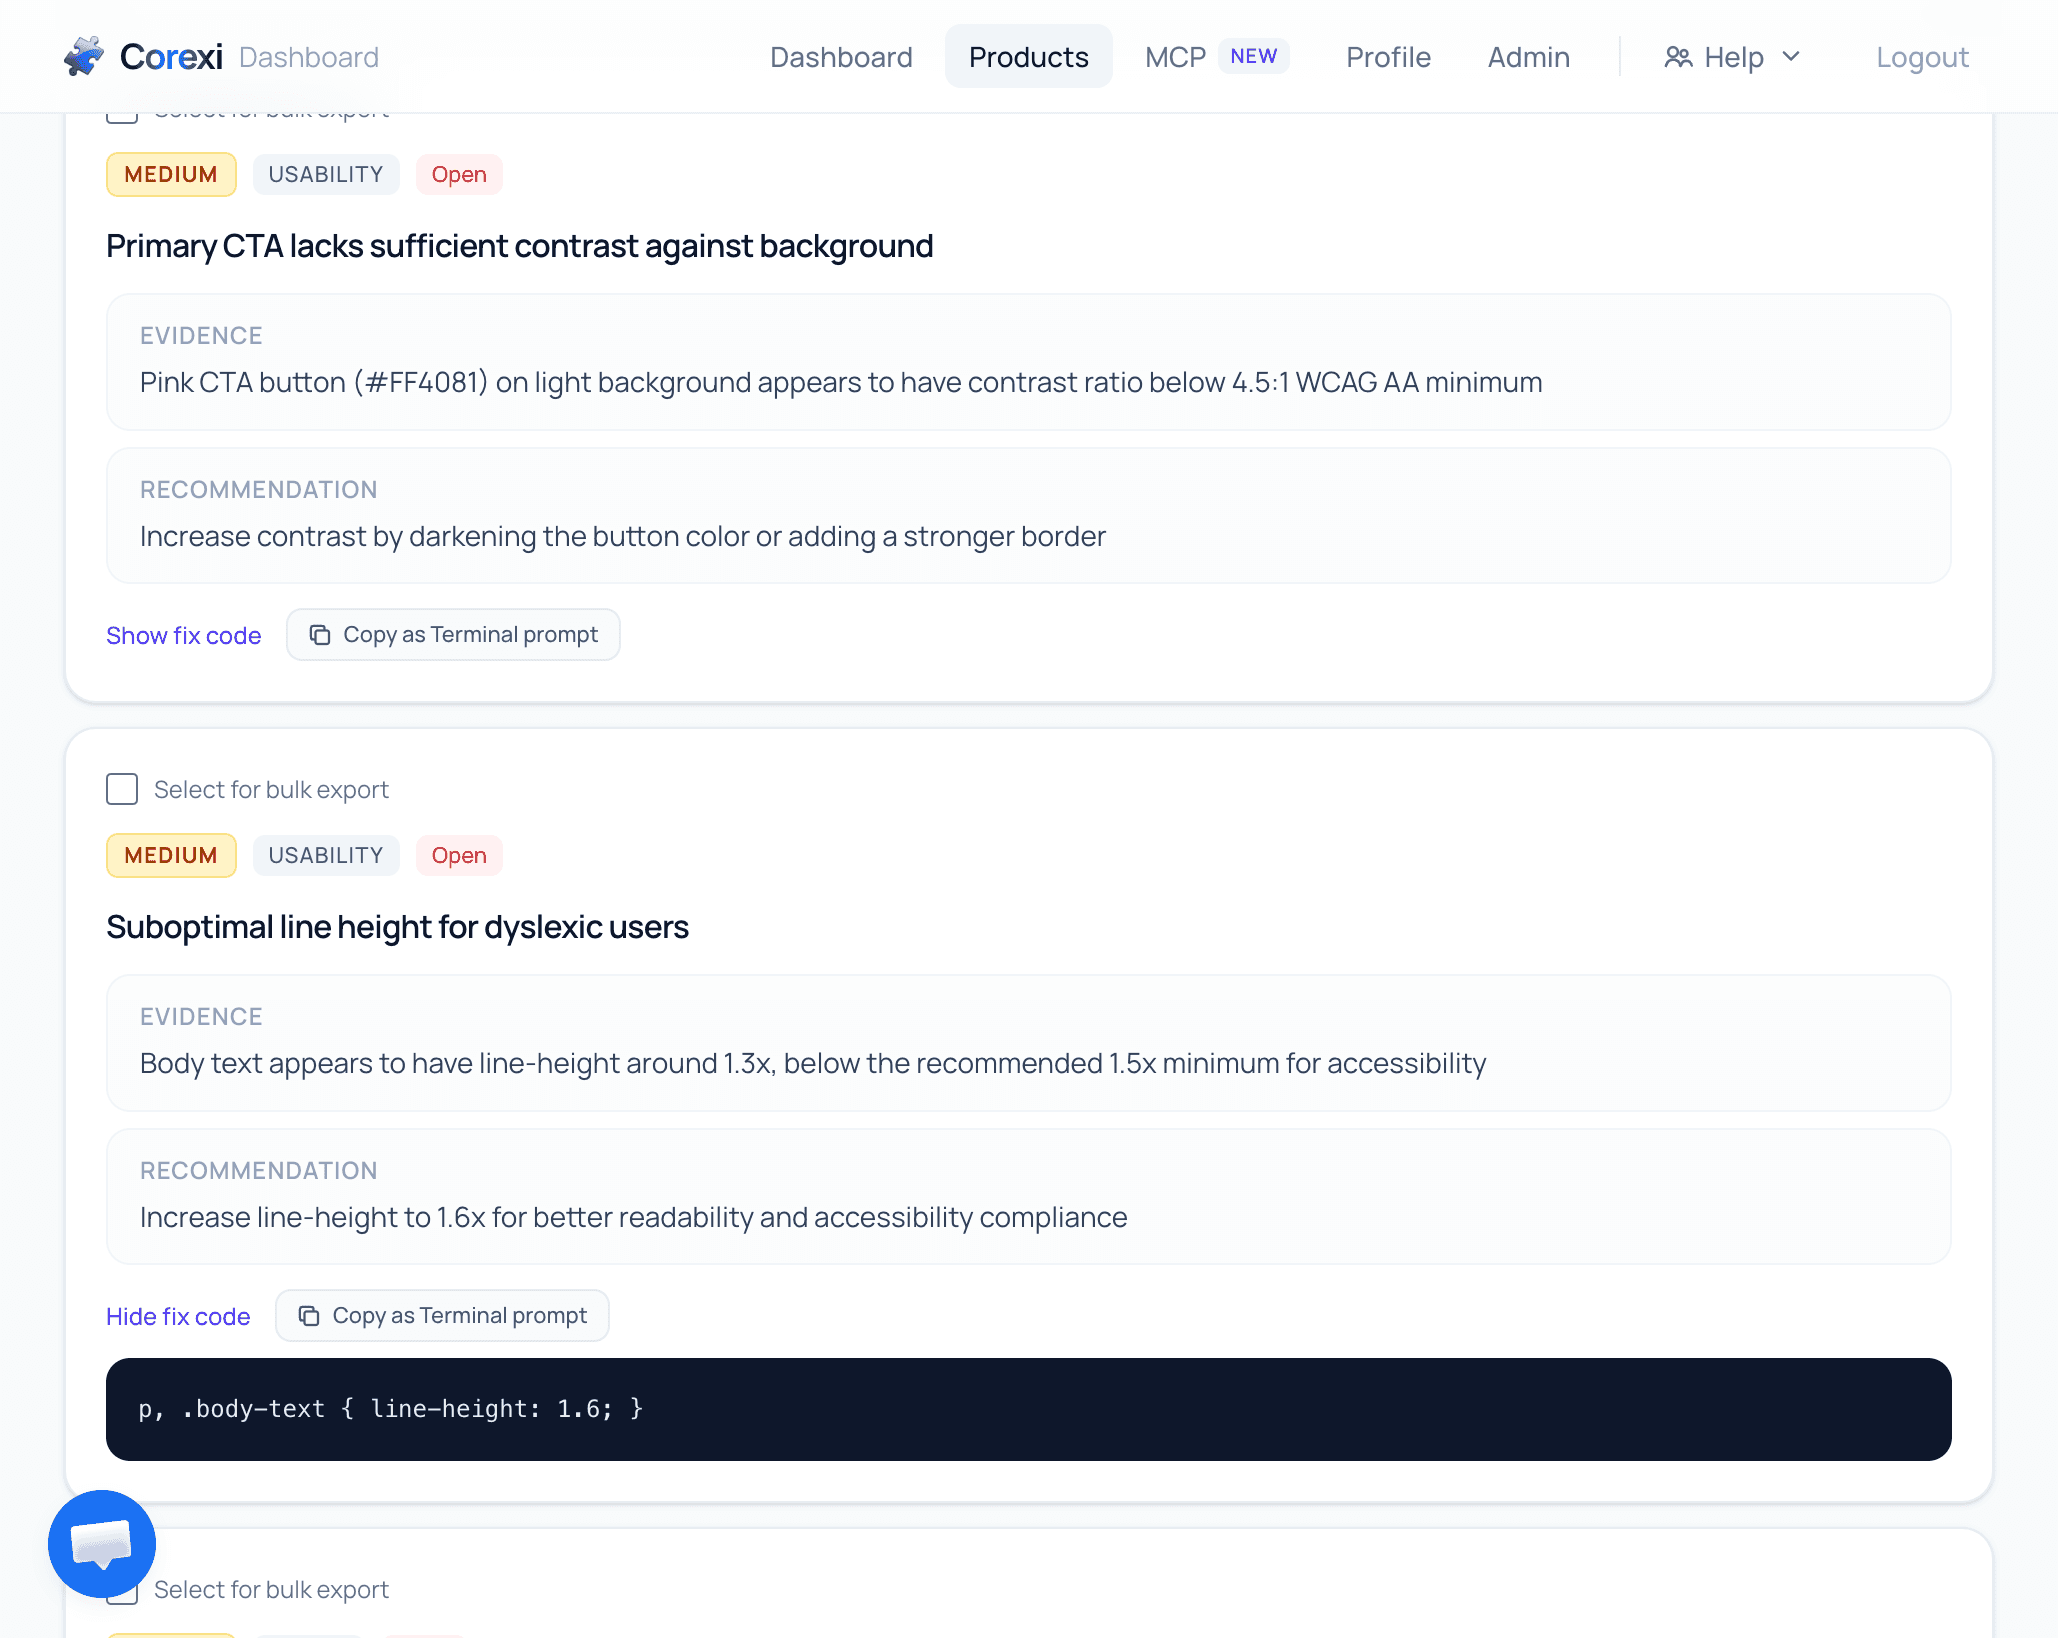Screen dimensions: 2058x1638
Task: Click the Logout link
Action: [1922, 57]
